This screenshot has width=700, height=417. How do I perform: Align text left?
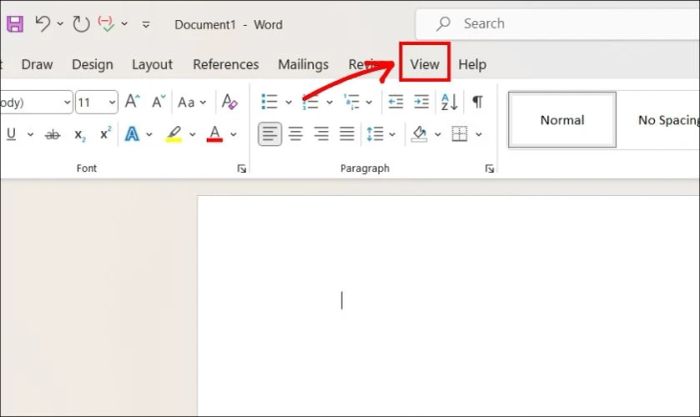[x=270, y=133]
